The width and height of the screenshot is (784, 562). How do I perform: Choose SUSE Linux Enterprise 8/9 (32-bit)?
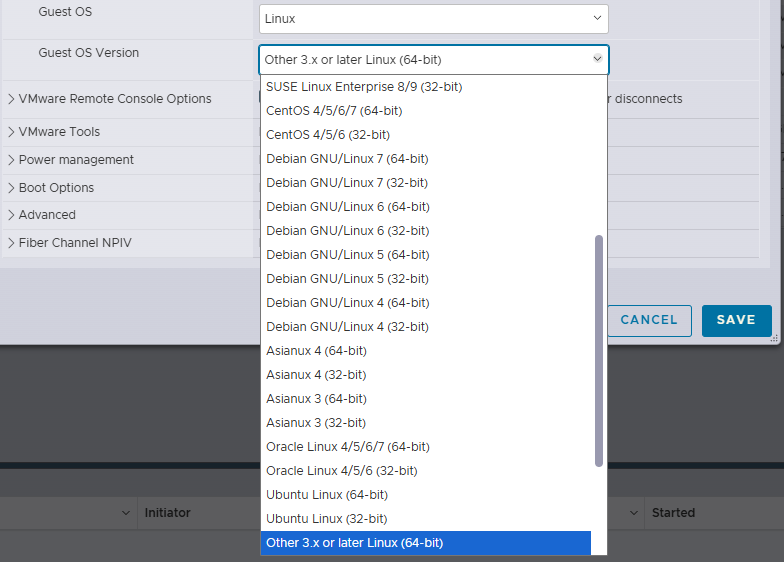pos(426,86)
